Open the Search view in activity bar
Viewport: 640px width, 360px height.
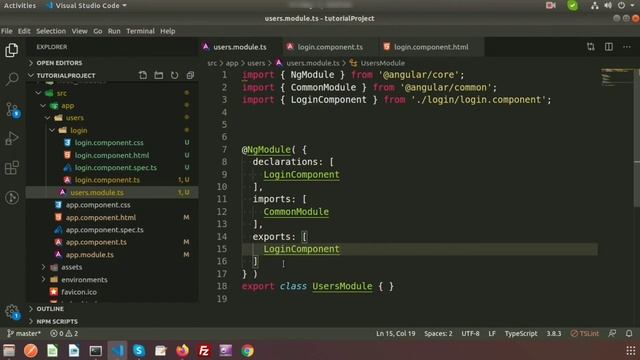click(12, 79)
